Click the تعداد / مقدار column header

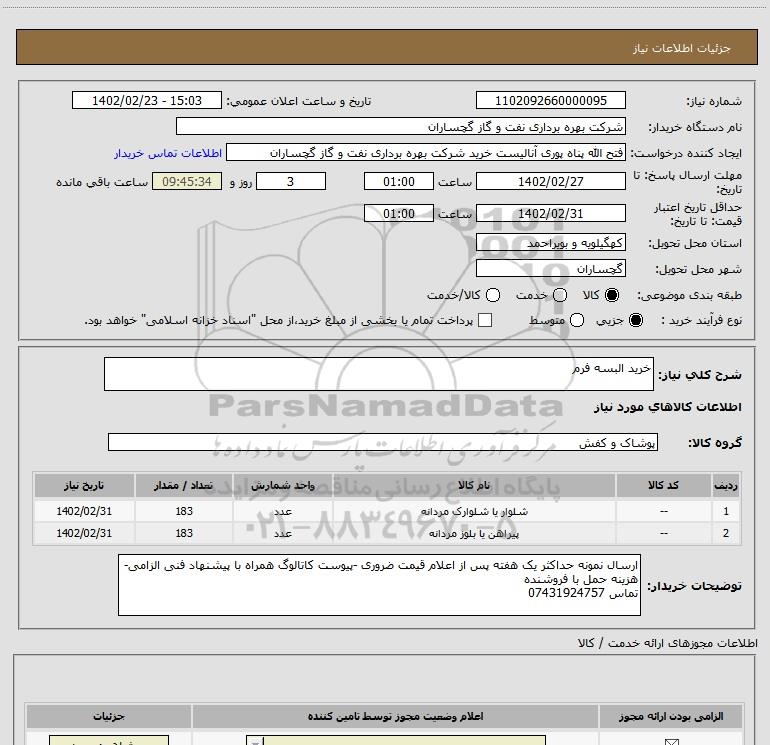click(x=184, y=485)
